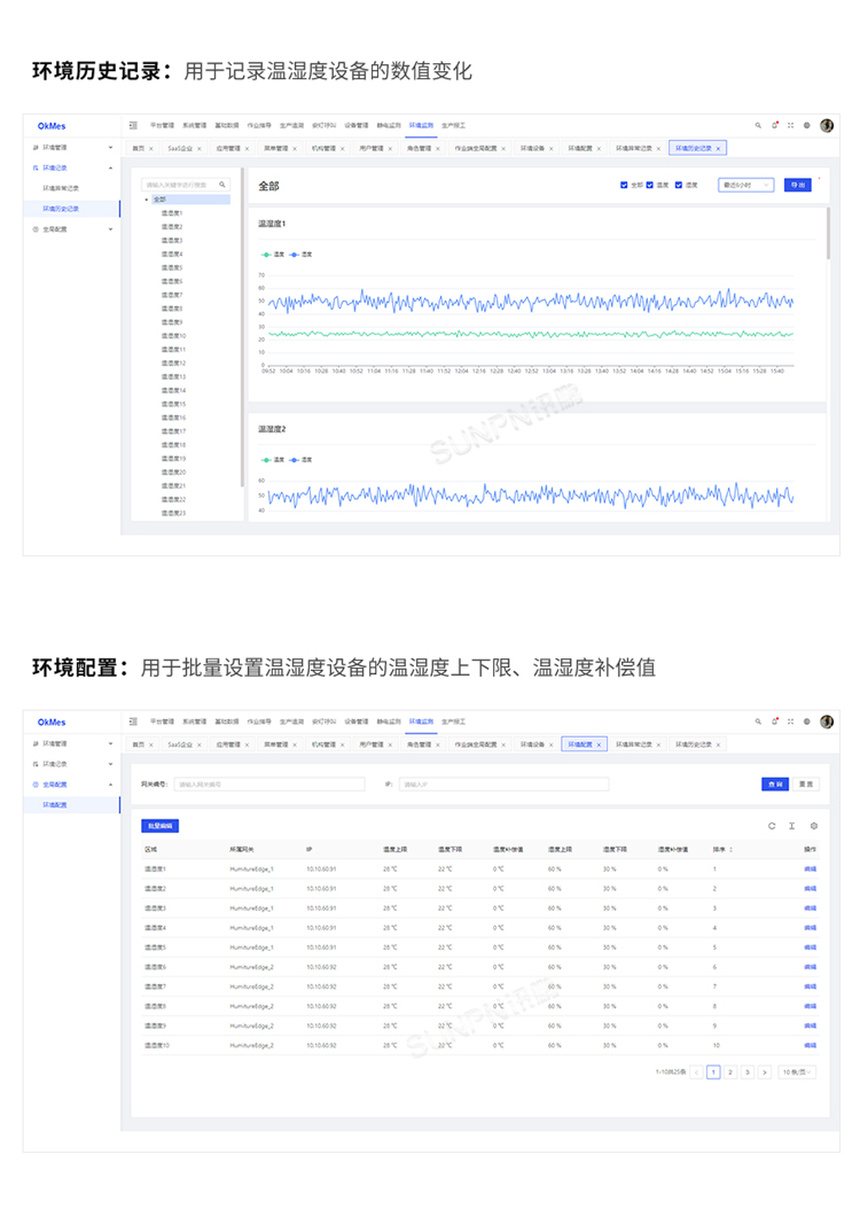
Task: Open 环境监测 top menu in 环境历史记录 screenshot
Action: click(x=421, y=126)
